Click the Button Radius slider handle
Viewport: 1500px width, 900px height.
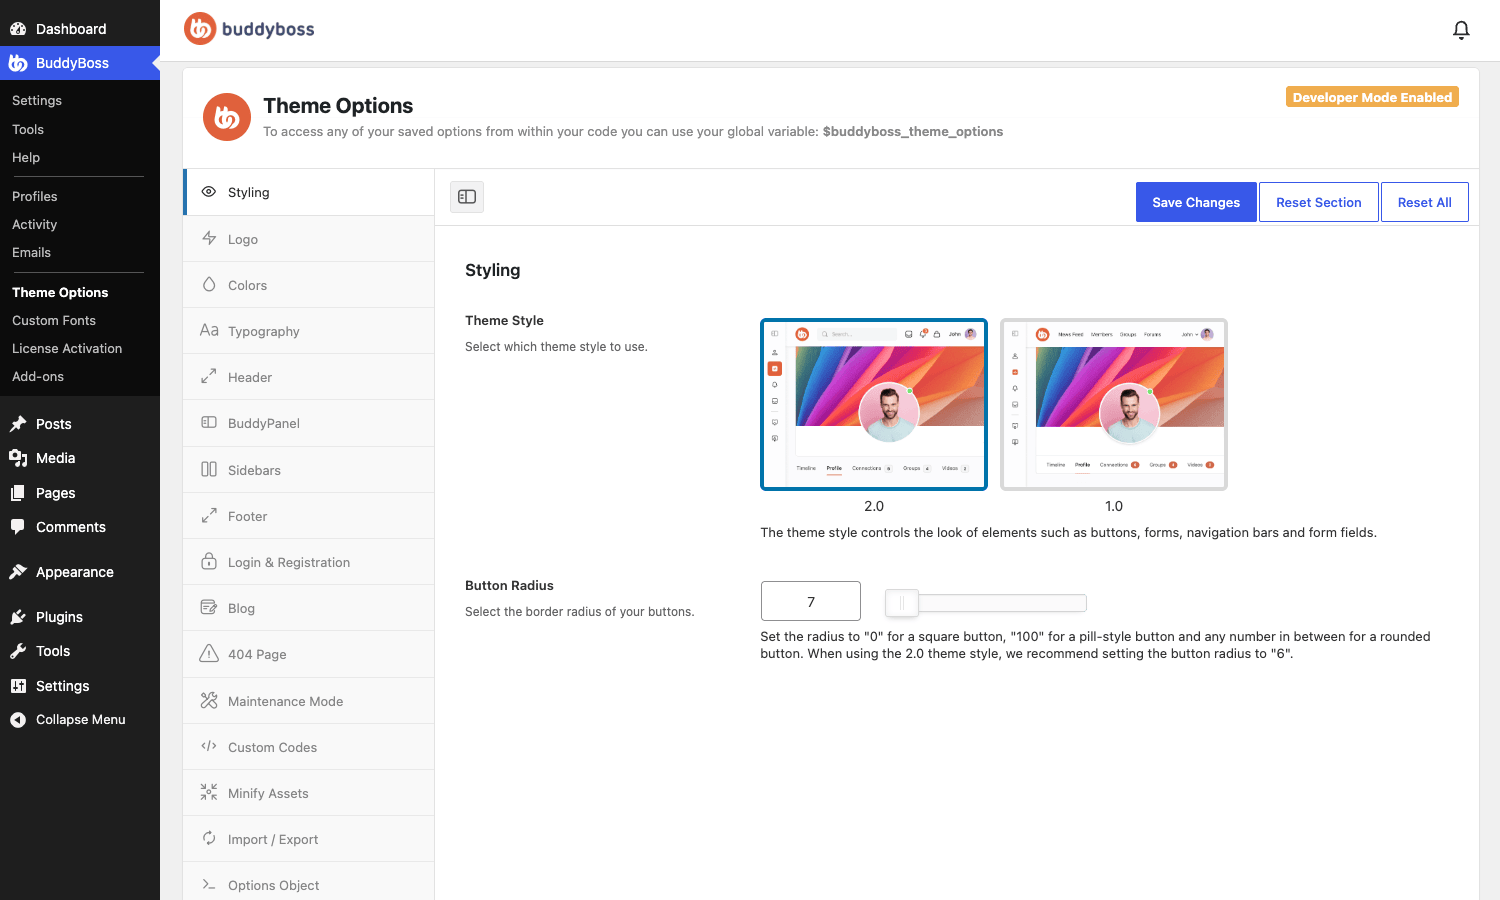pyautogui.click(x=902, y=602)
